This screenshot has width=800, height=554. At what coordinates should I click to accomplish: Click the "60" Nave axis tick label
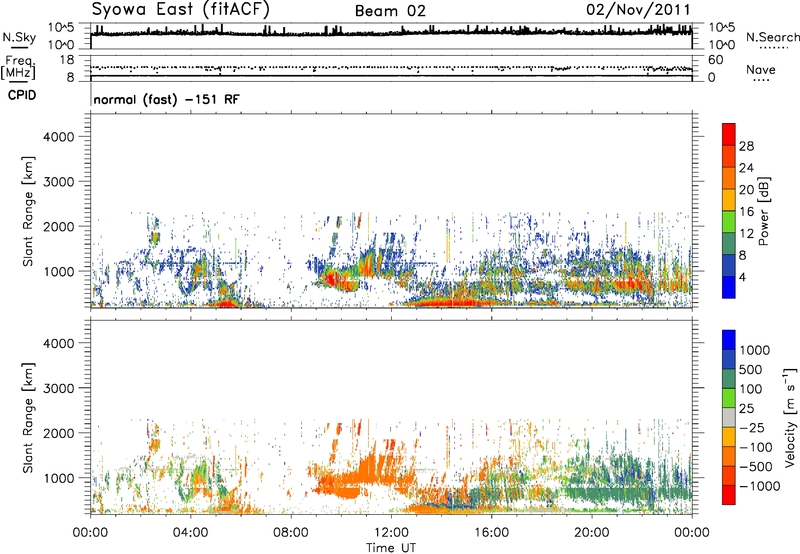click(x=715, y=60)
